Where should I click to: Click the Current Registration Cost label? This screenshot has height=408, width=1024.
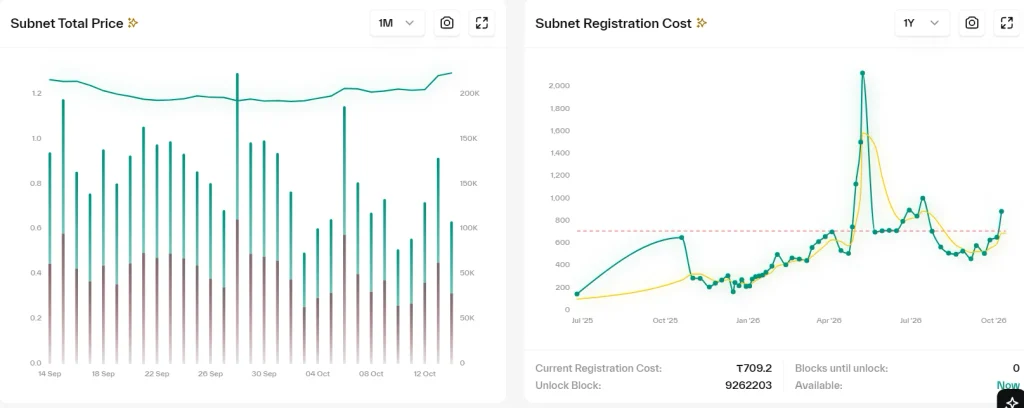[x=598, y=368]
